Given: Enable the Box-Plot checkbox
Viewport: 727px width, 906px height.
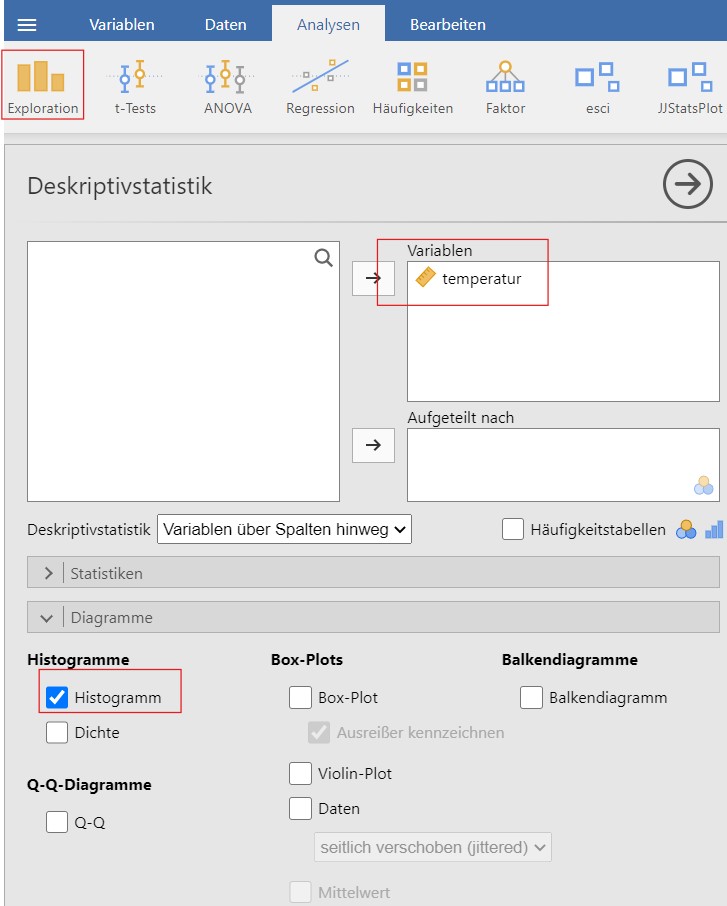Looking at the screenshot, I should pos(300,697).
